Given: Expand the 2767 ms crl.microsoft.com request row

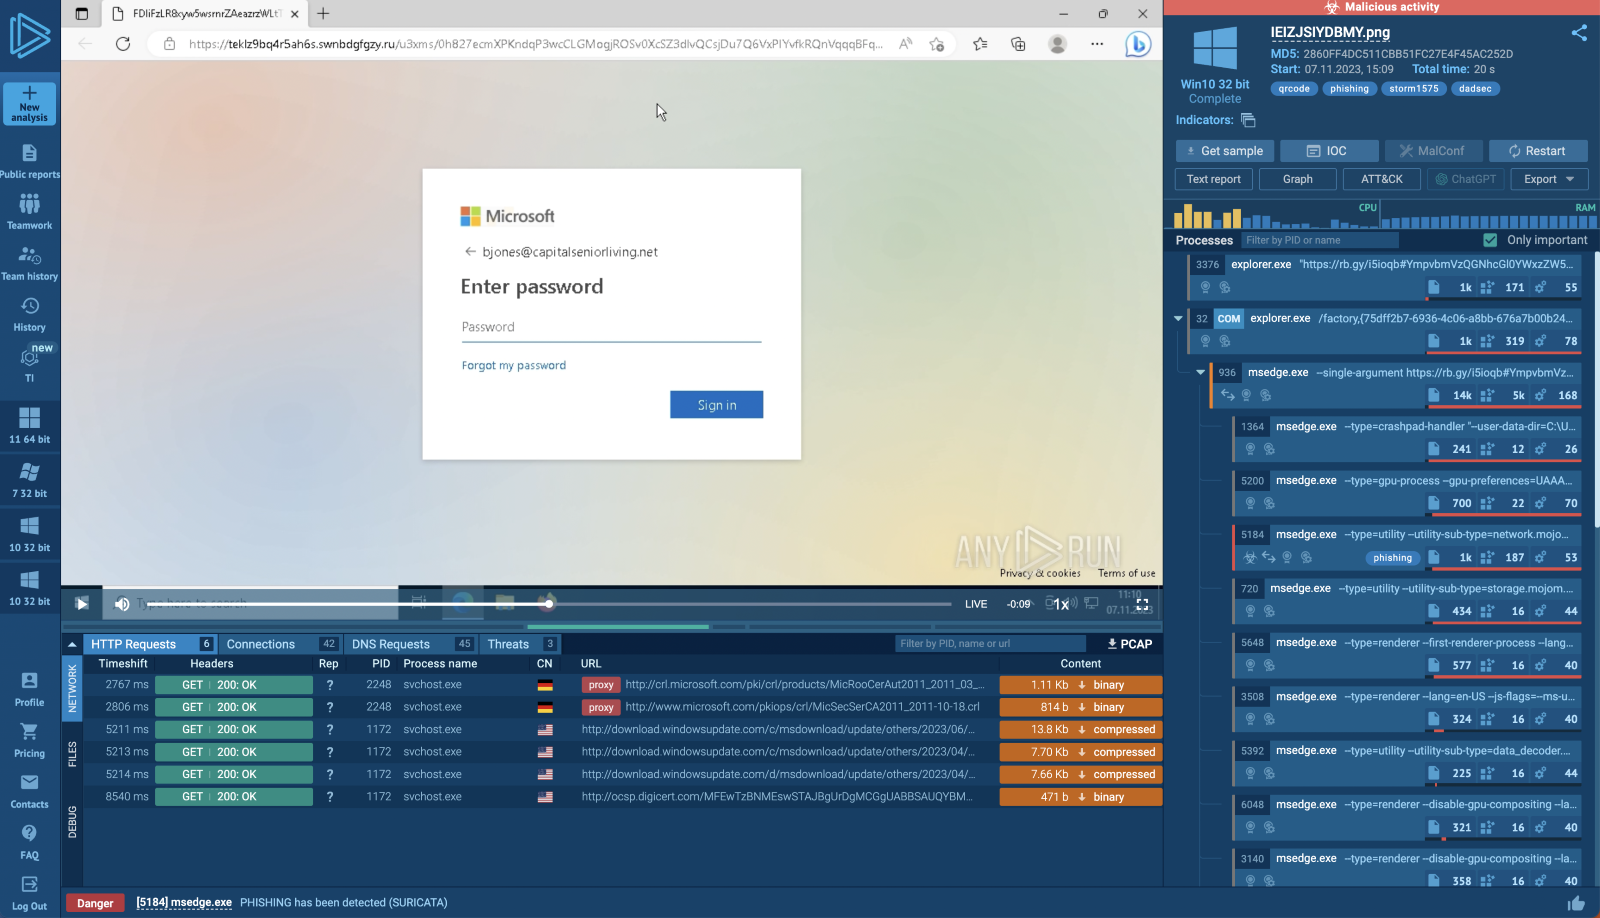Looking at the screenshot, I should coord(622,685).
